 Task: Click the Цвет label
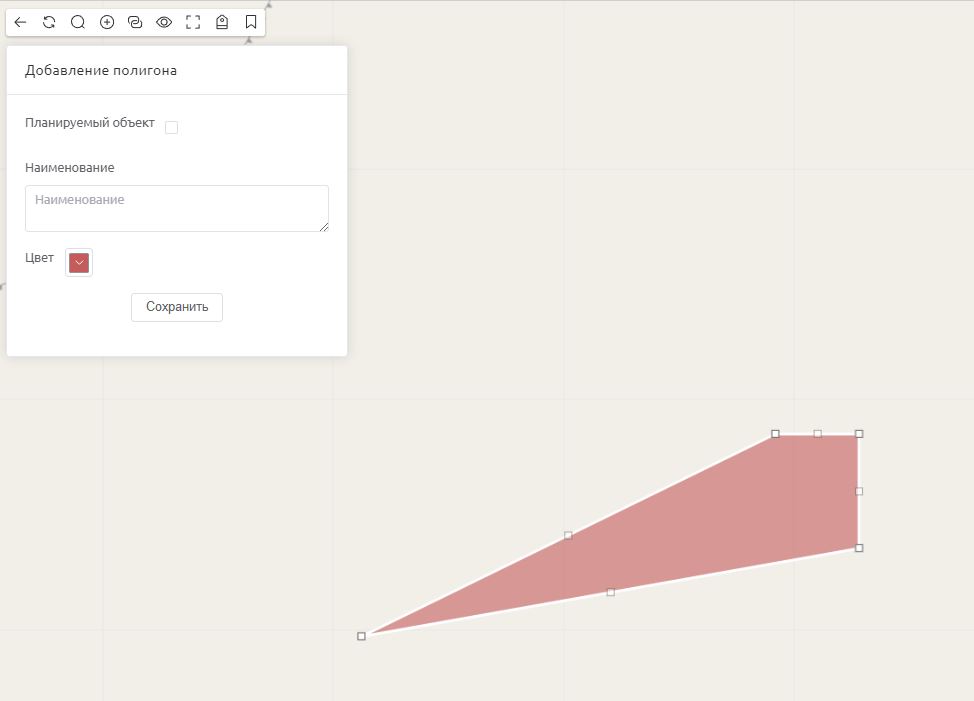click(x=39, y=258)
